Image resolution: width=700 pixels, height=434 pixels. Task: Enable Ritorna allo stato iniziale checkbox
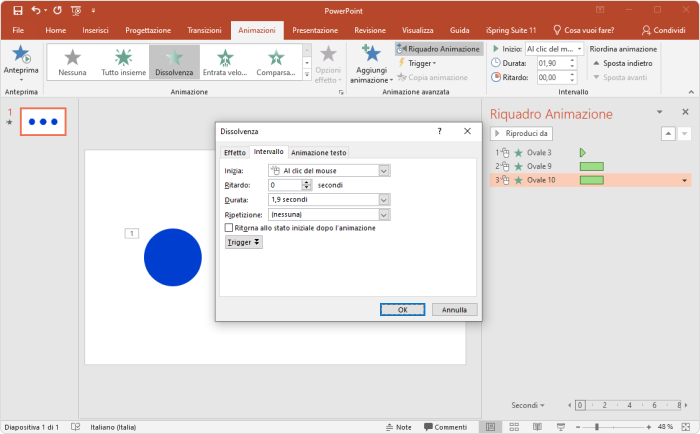[x=229, y=228]
